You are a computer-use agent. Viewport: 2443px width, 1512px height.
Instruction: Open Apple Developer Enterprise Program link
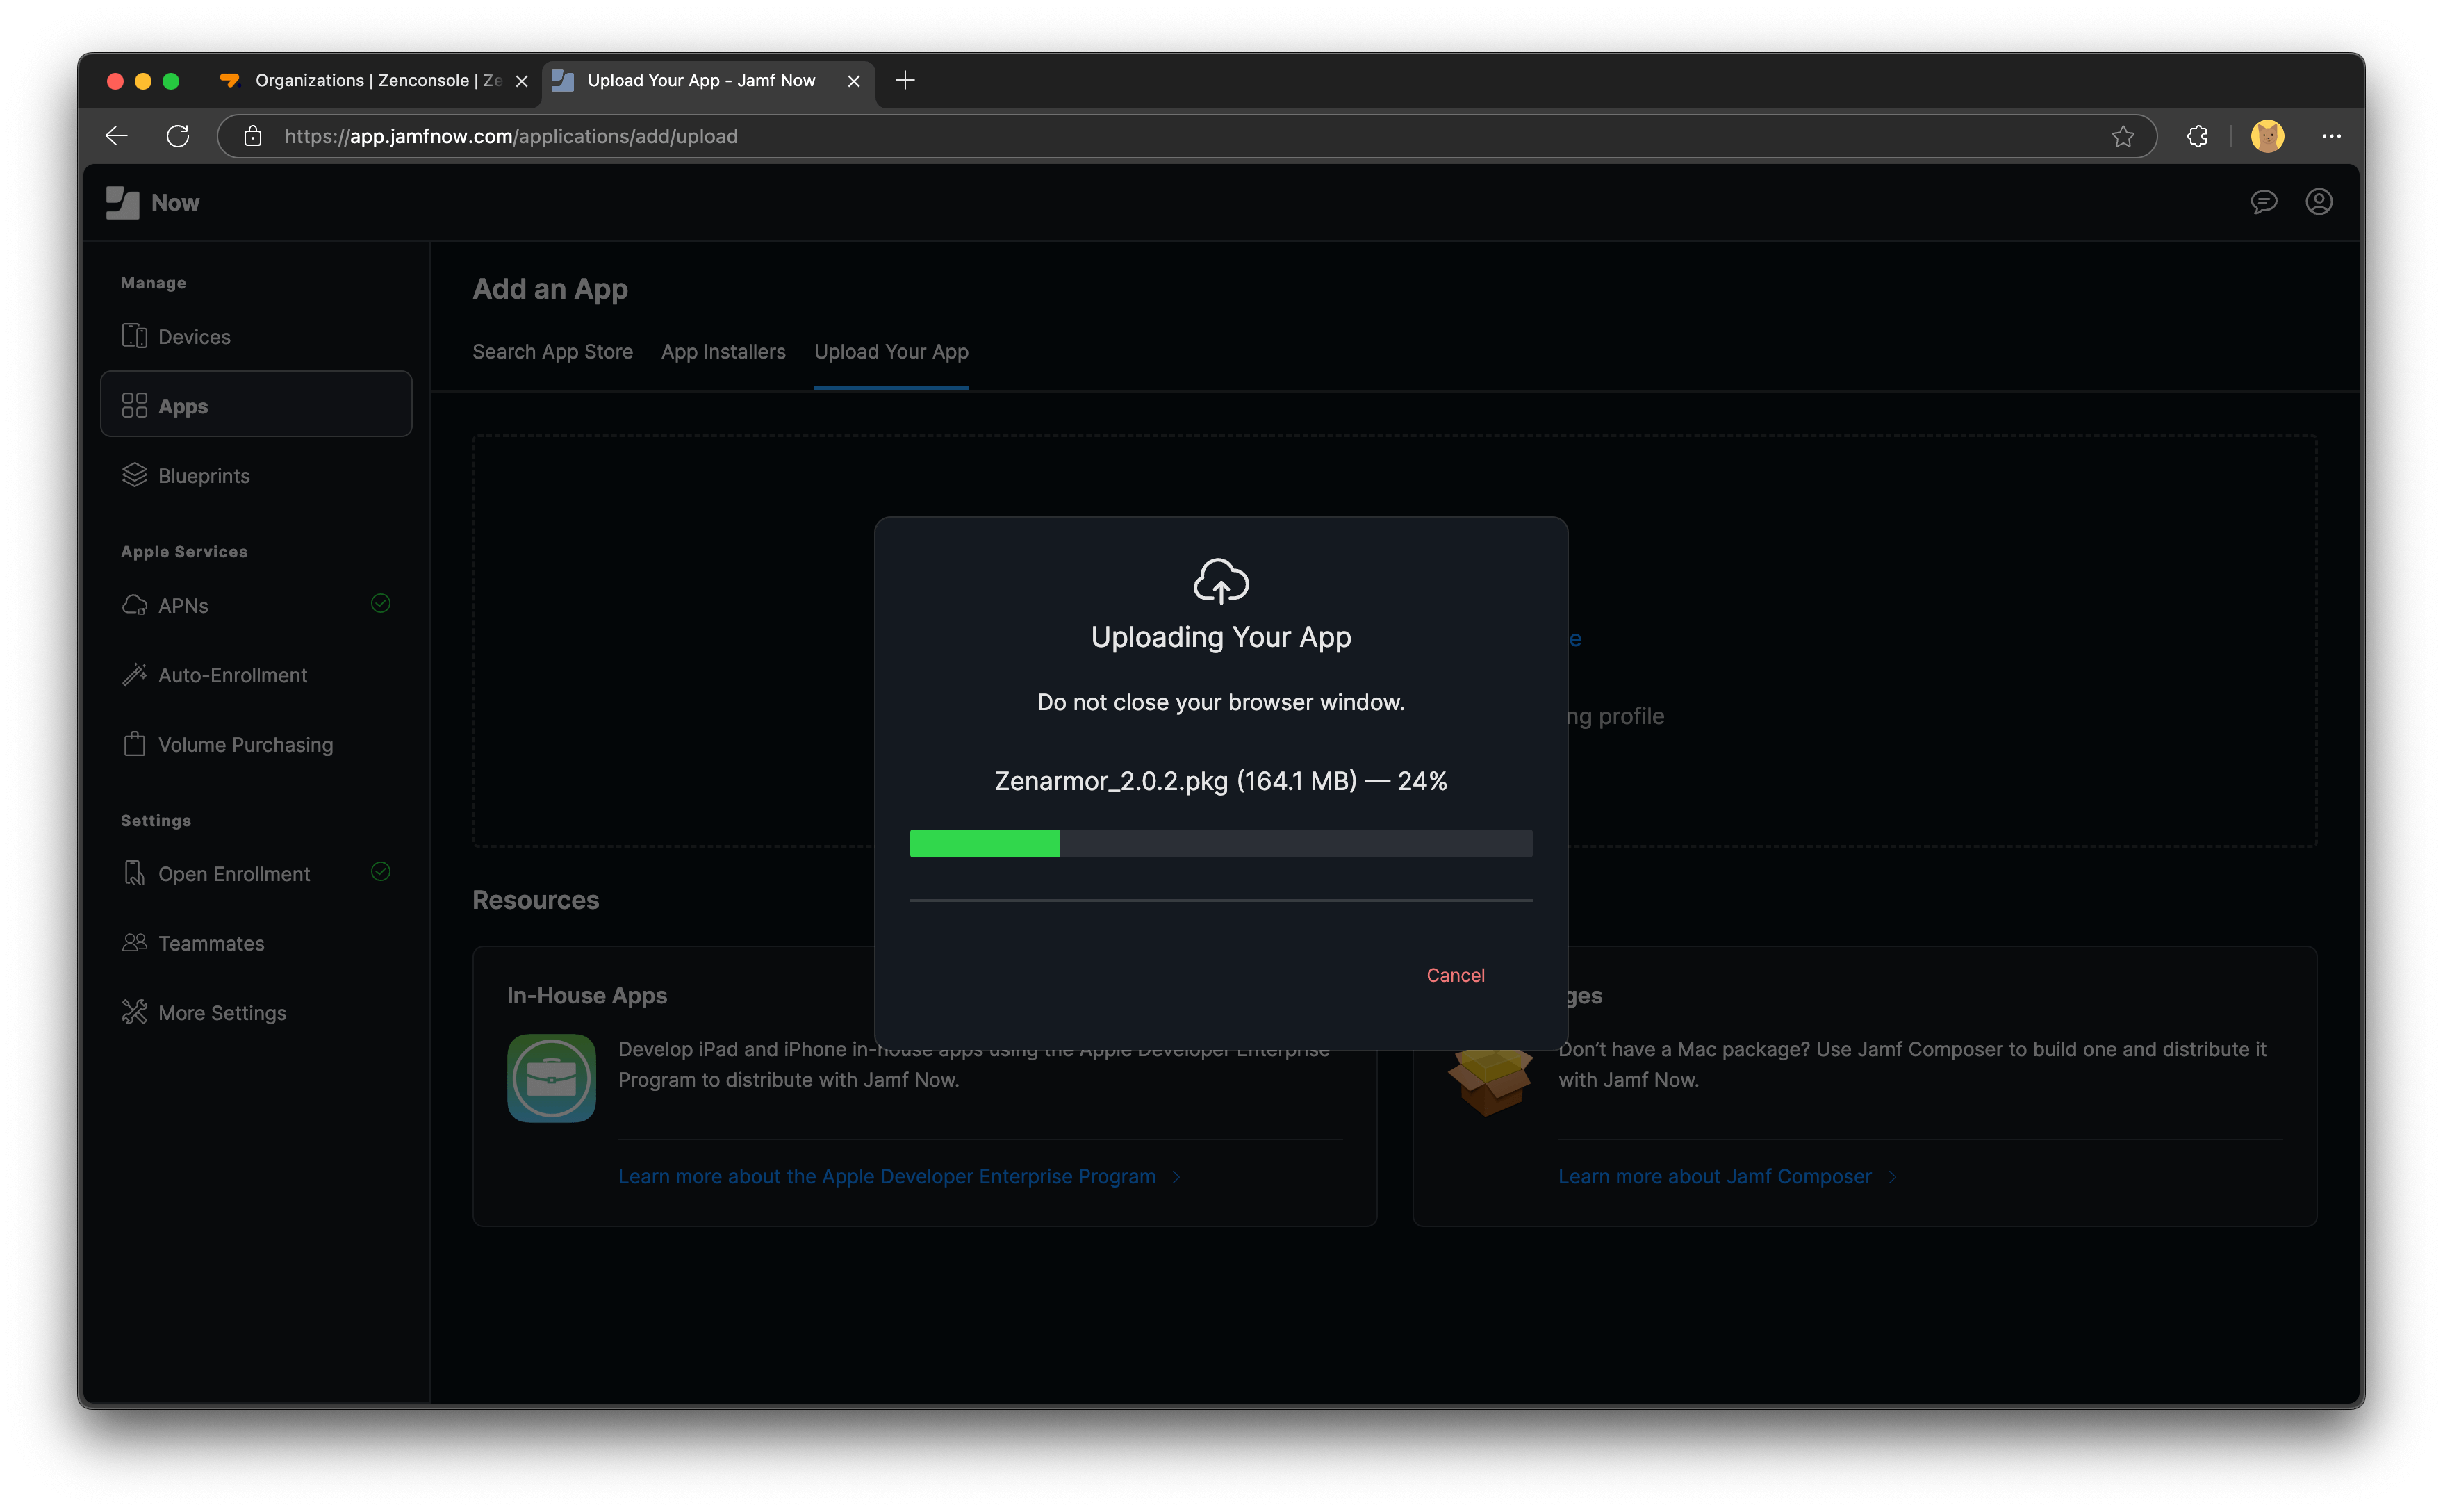coord(886,1177)
